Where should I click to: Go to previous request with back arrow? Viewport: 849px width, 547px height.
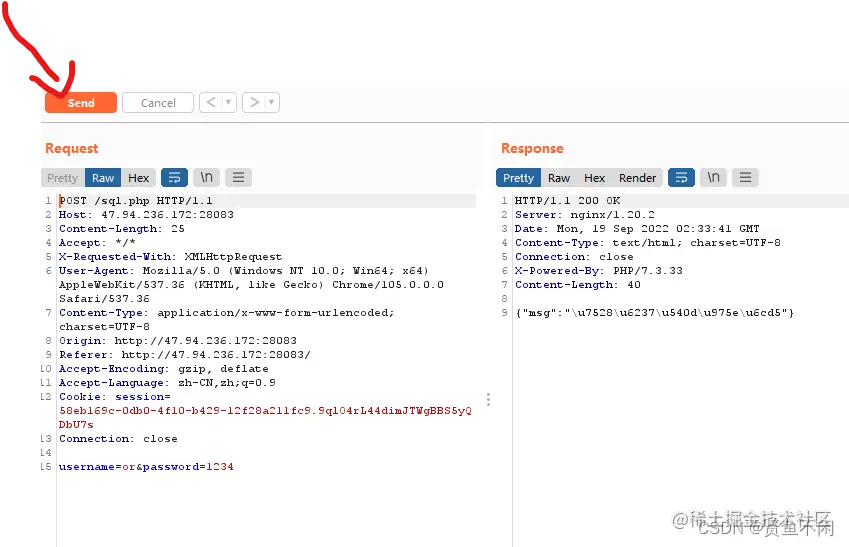pyautogui.click(x=211, y=102)
